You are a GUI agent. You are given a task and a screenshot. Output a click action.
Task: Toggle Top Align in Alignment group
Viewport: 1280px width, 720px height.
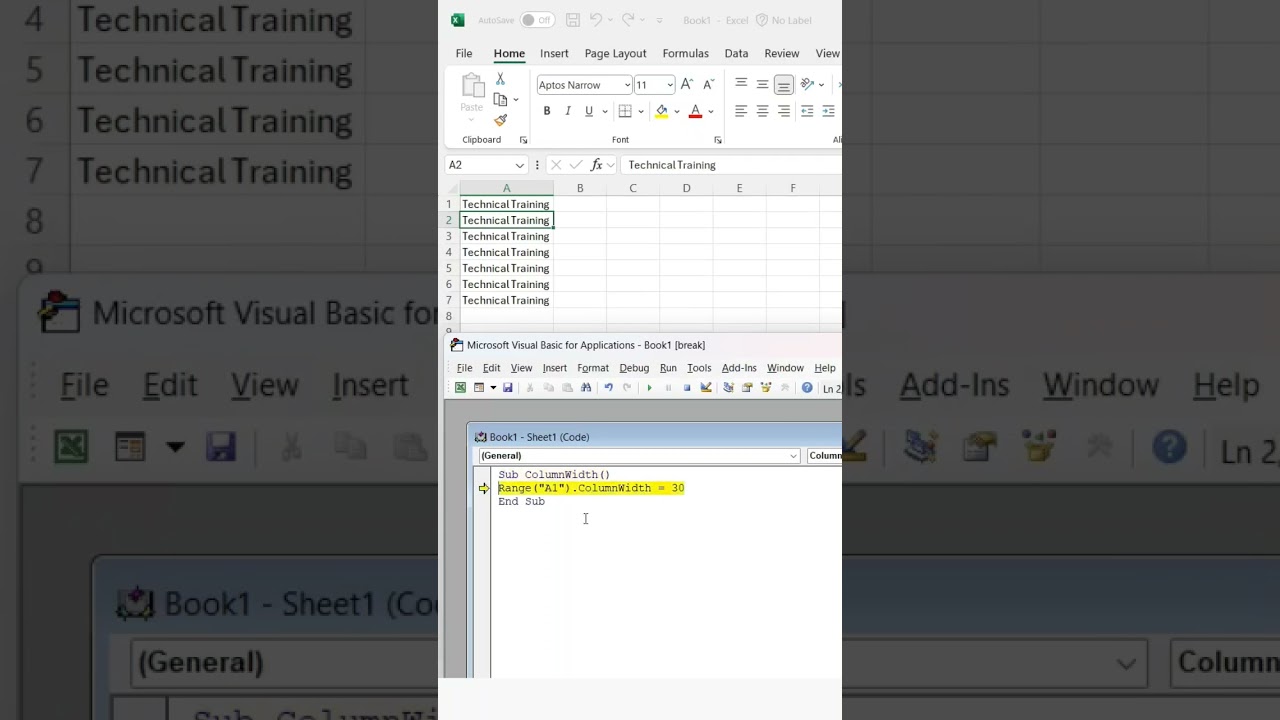tap(741, 84)
